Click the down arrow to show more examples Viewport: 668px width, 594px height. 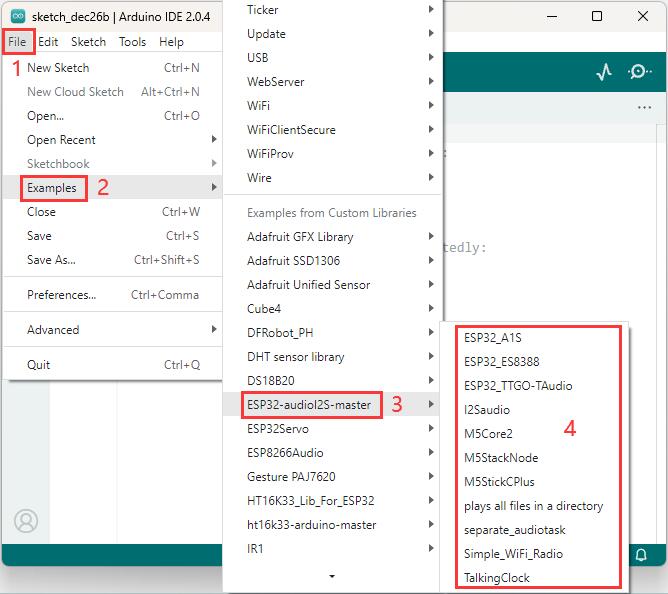pos(332,576)
